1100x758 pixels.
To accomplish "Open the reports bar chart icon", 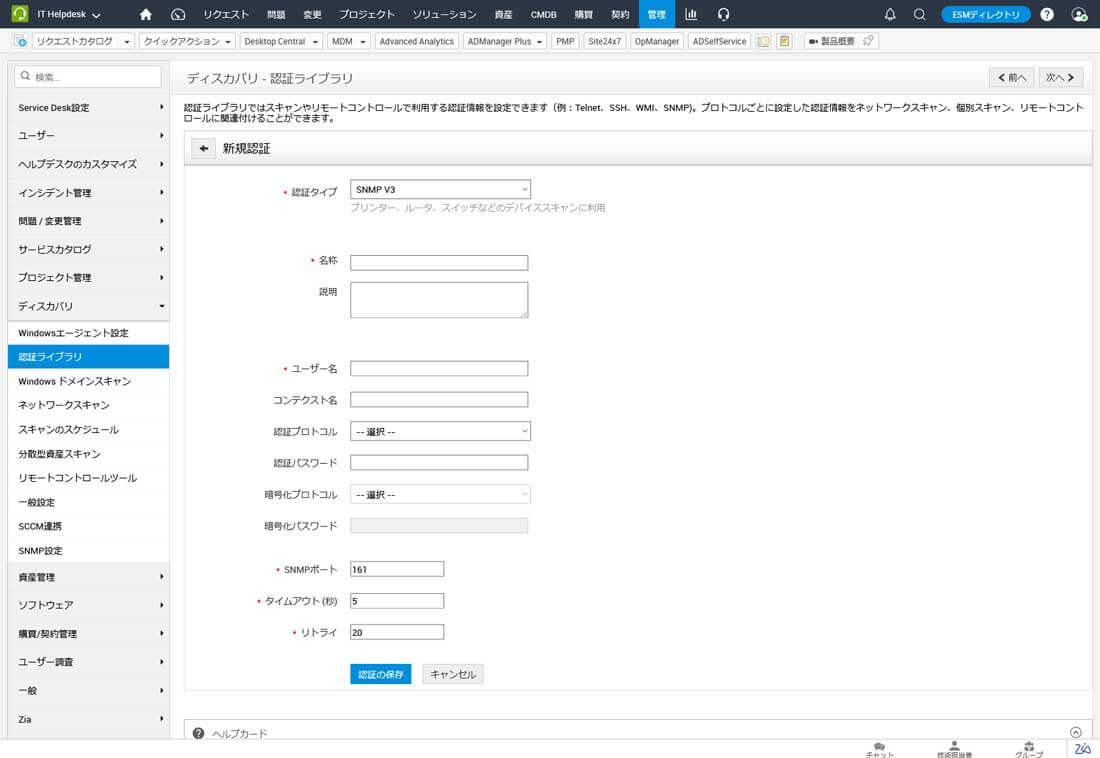I will (691, 14).
